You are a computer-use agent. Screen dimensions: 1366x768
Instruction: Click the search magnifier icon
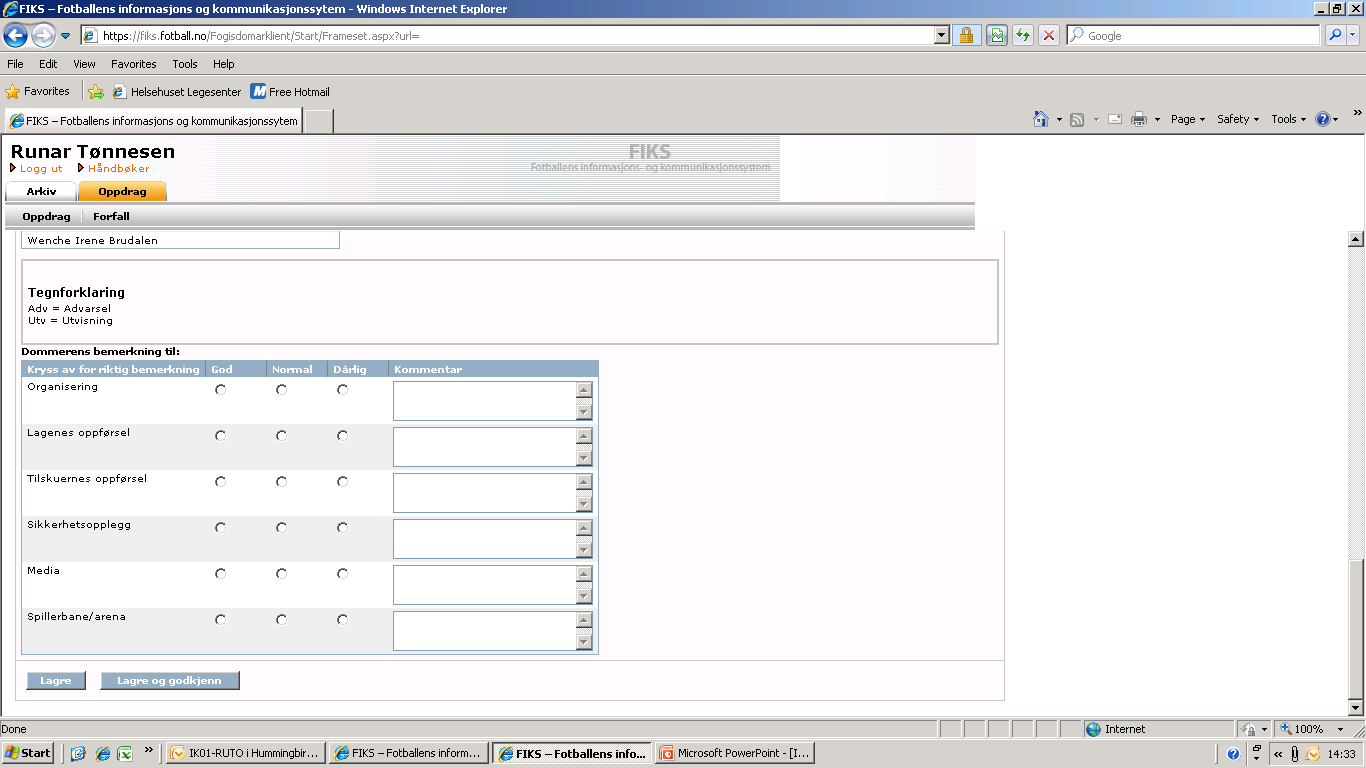1335,35
